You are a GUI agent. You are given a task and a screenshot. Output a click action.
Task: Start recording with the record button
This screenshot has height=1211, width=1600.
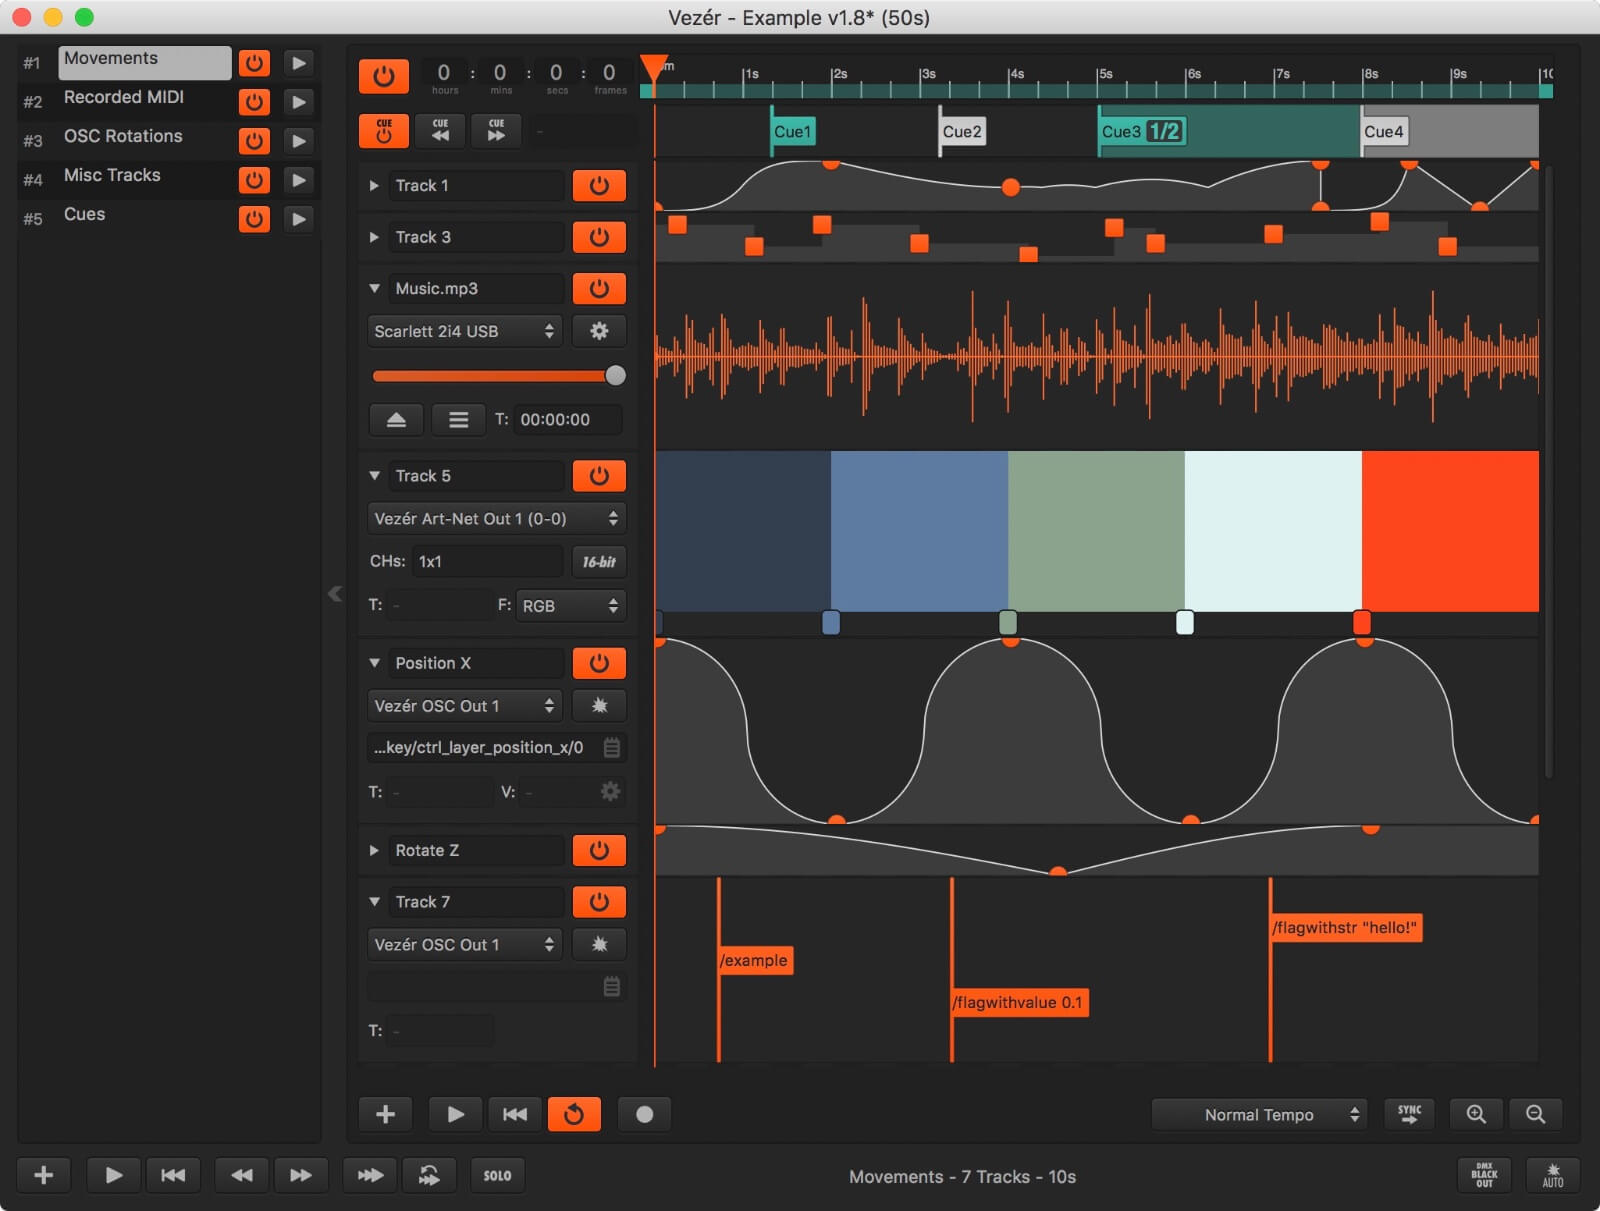point(645,1114)
